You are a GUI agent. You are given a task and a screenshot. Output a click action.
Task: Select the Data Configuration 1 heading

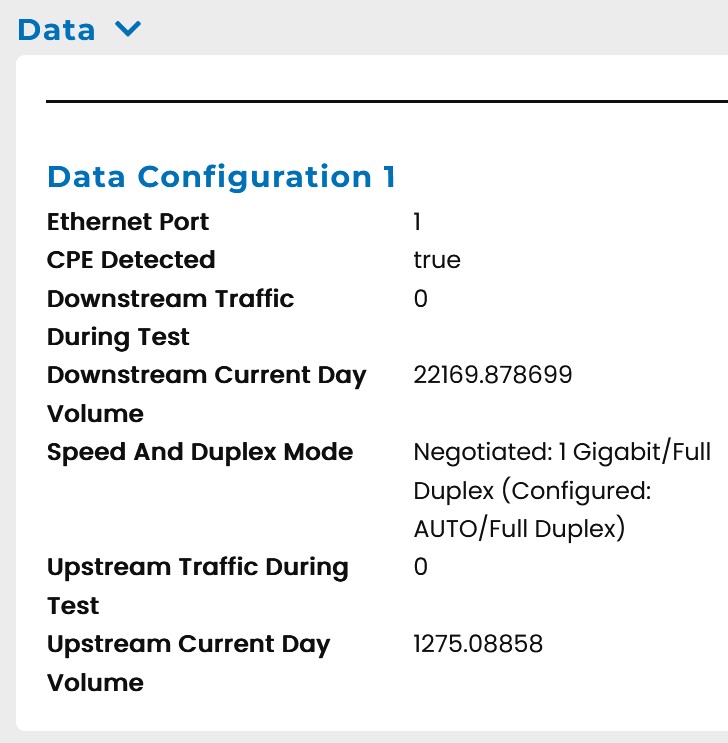tap(221, 177)
